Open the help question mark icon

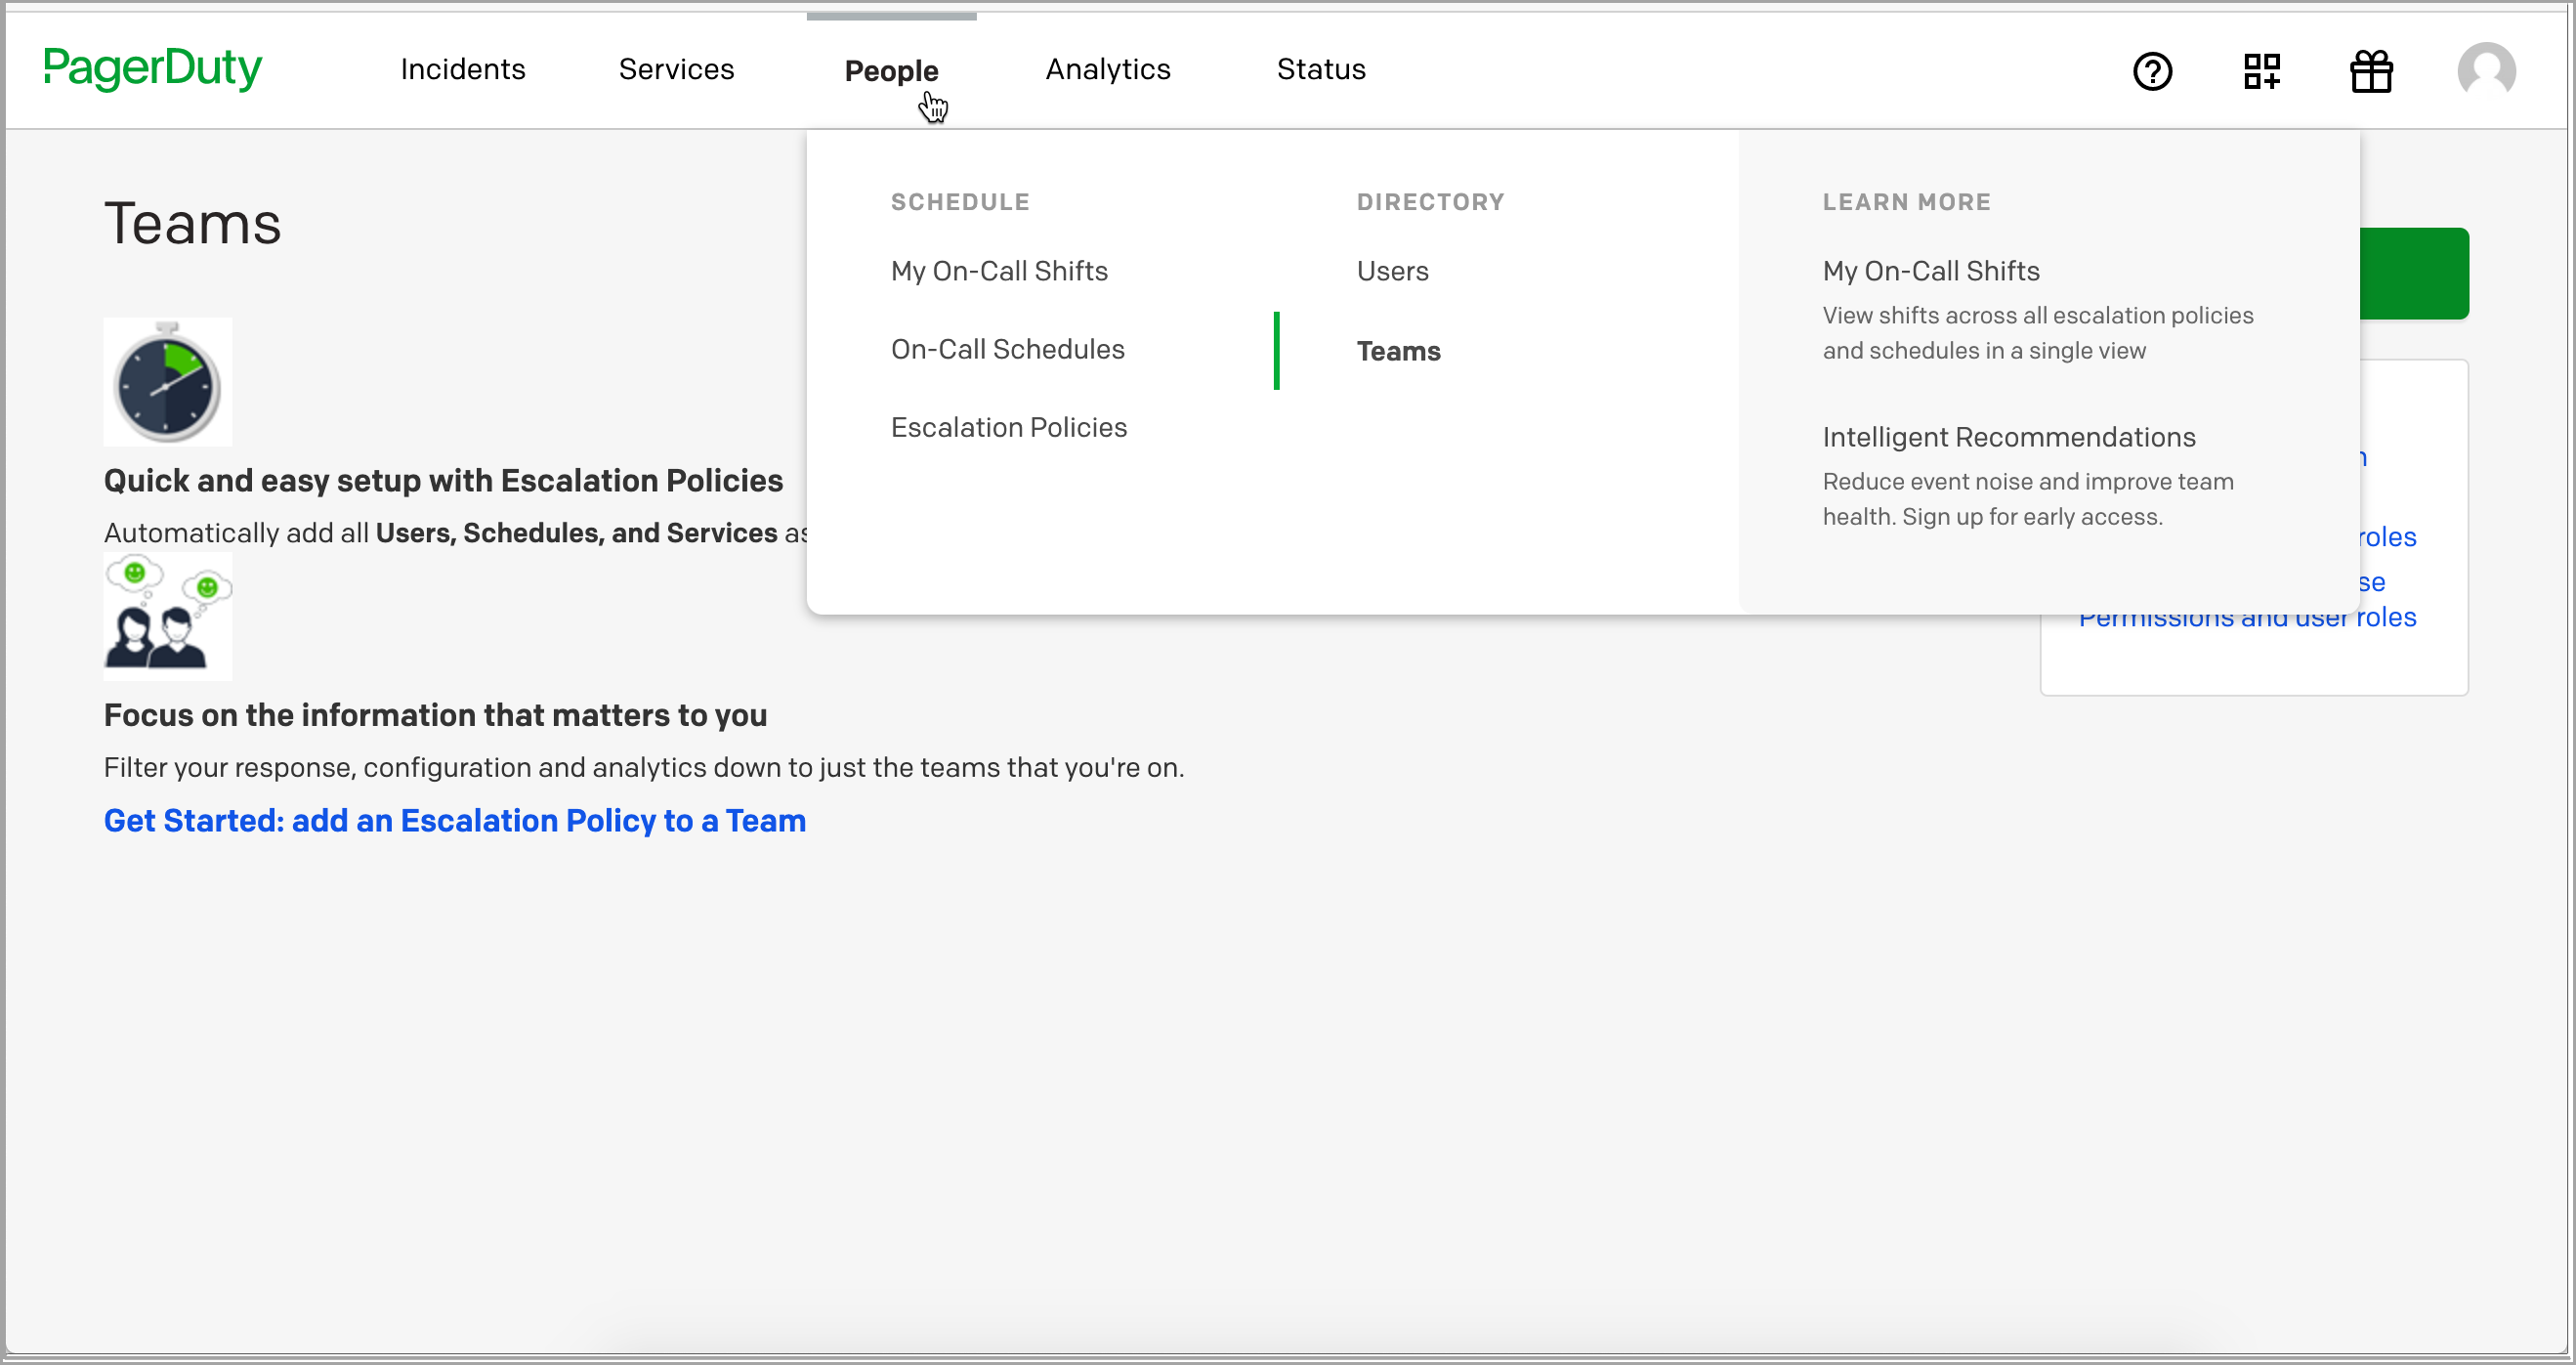2152,71
